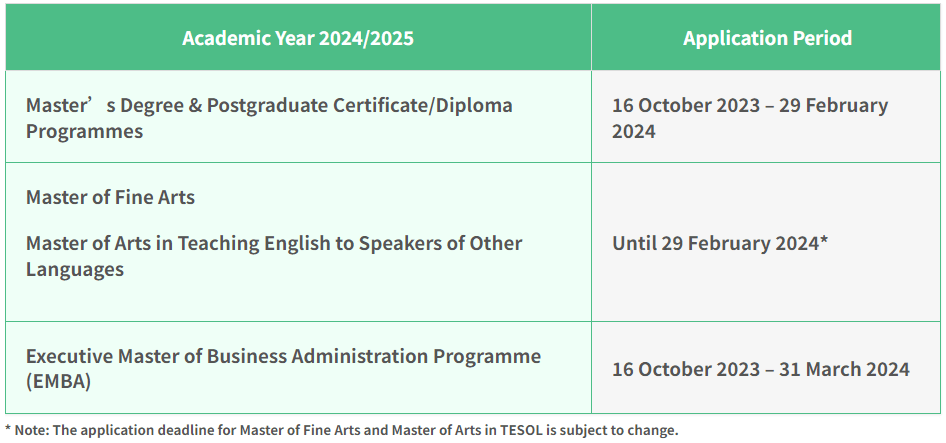Click the 2024 on the first row's second line
Image resolution: width=946 pixels, height=443 pixels.
pyautogui.click(x=633, y=132)
